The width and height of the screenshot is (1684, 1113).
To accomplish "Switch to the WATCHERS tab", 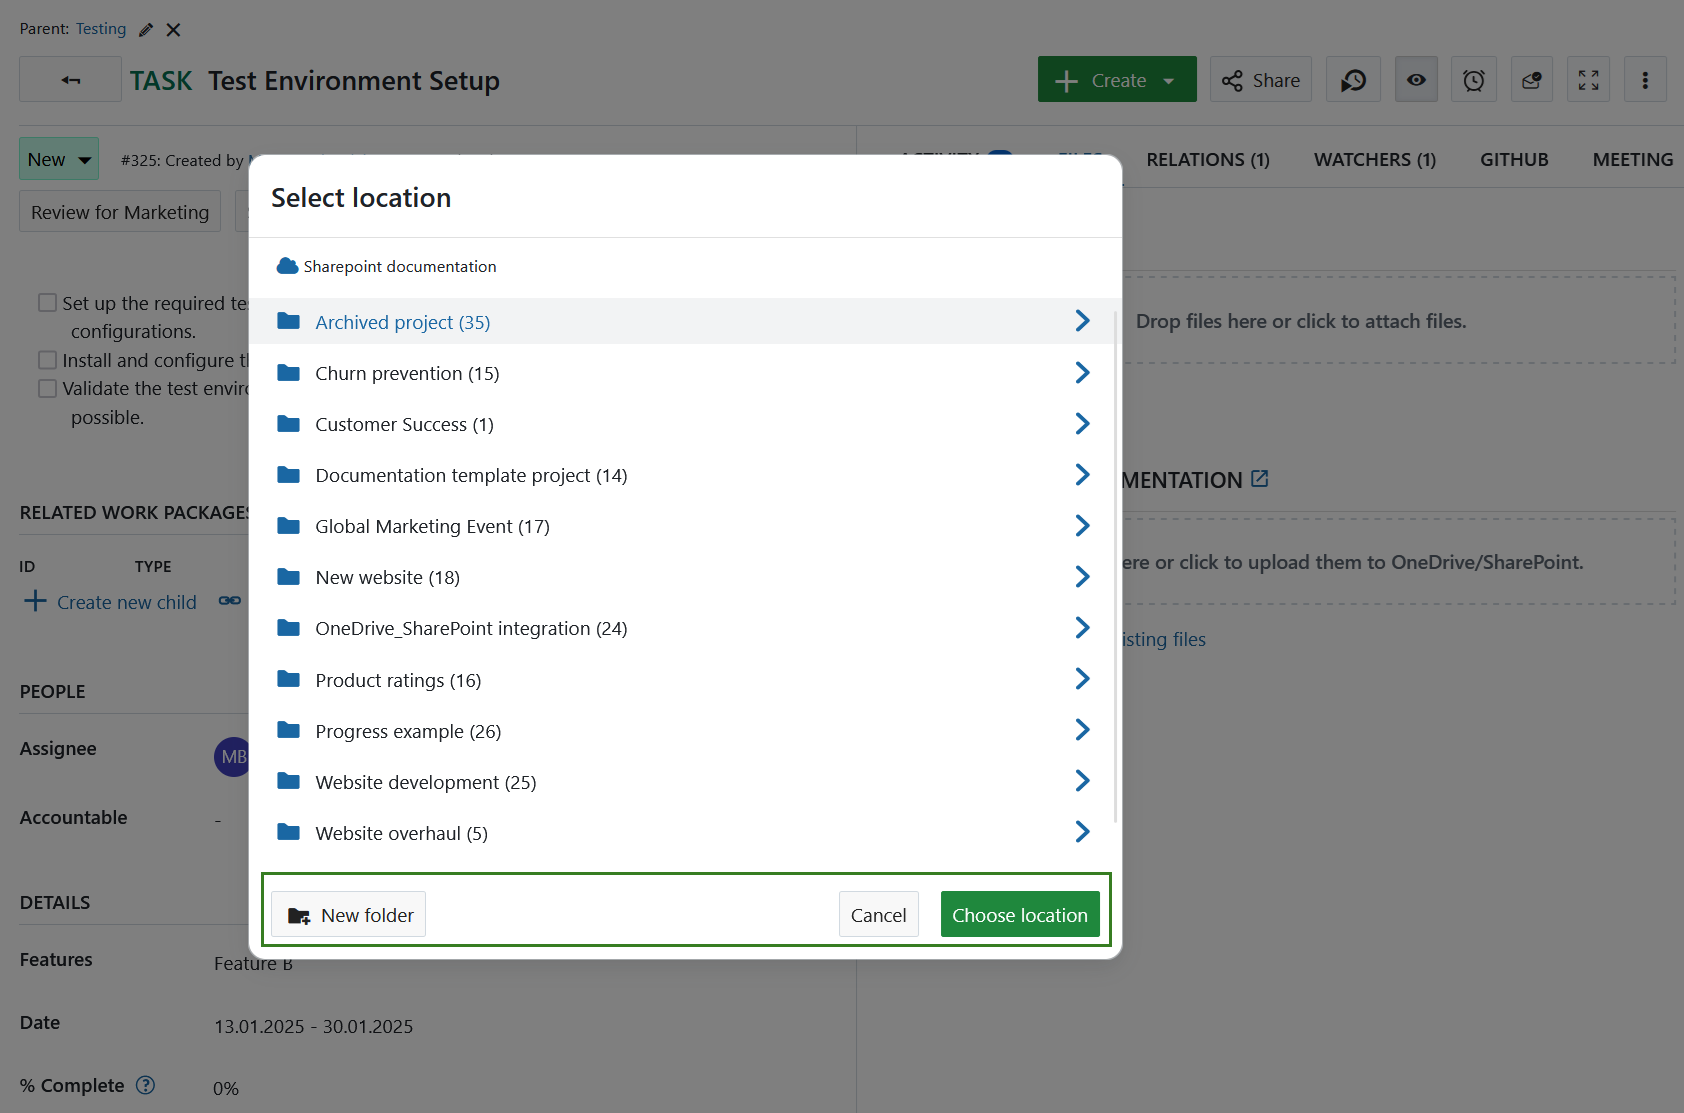I will (1374, 159).
